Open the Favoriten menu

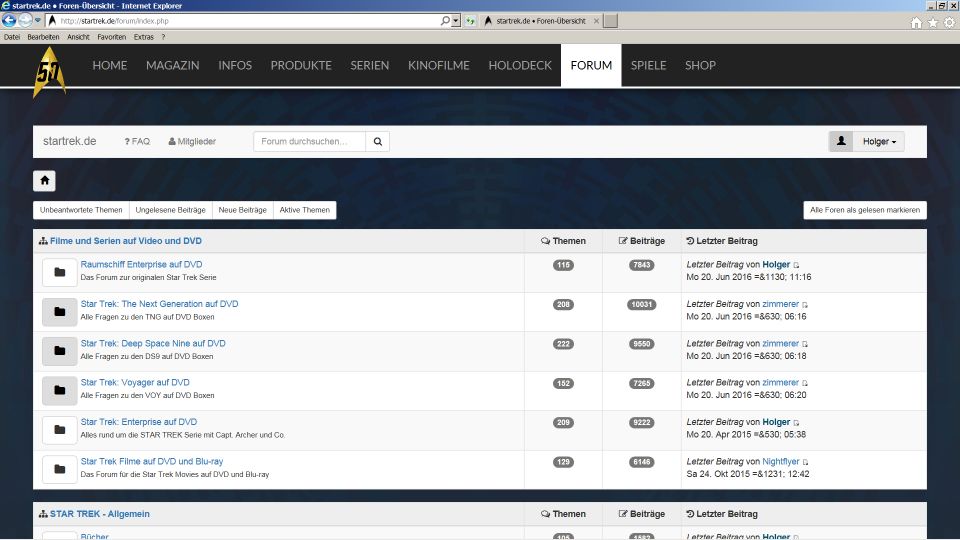111,37
